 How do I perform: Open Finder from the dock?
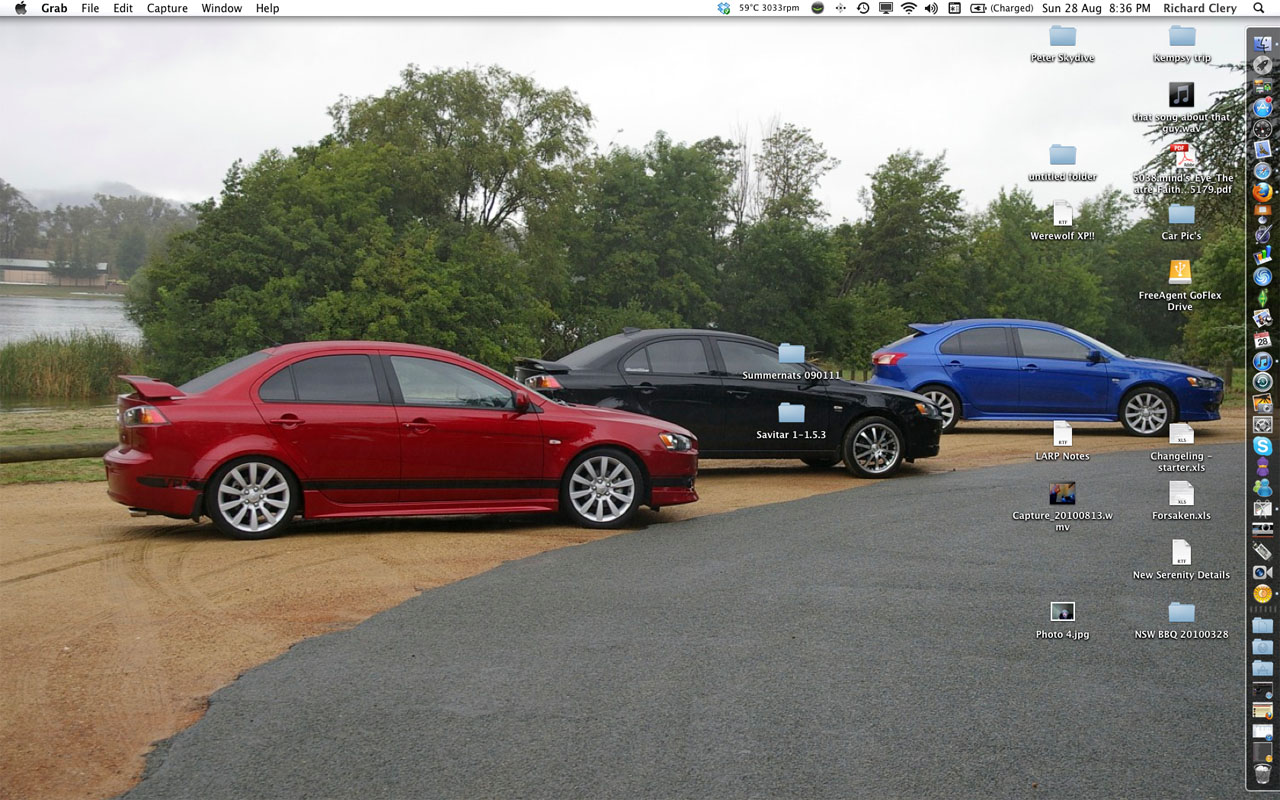(1262, 44)
